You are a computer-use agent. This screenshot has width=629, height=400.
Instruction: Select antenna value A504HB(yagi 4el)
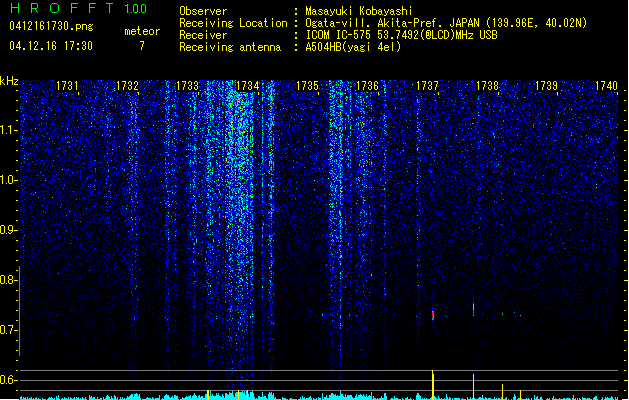pos(353,47)
